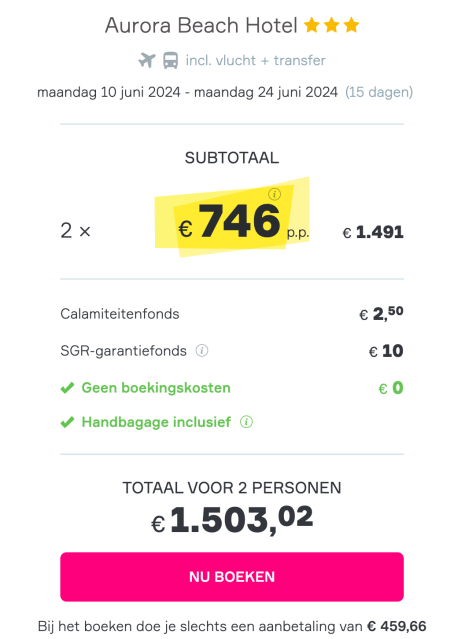The height and width of the screenshot is (639, 450).
Task: Click checkmark beside Handbagage inclusief
Action: pyautogui.click(x=67, y=422)
